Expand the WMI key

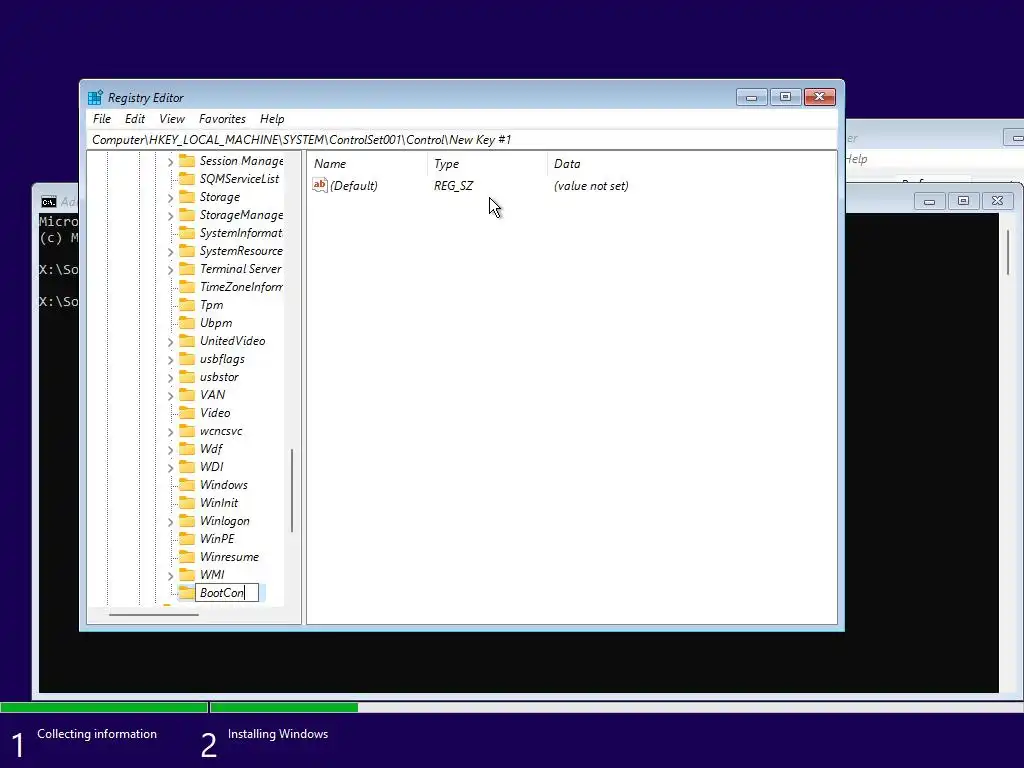(x=170, y=575)
